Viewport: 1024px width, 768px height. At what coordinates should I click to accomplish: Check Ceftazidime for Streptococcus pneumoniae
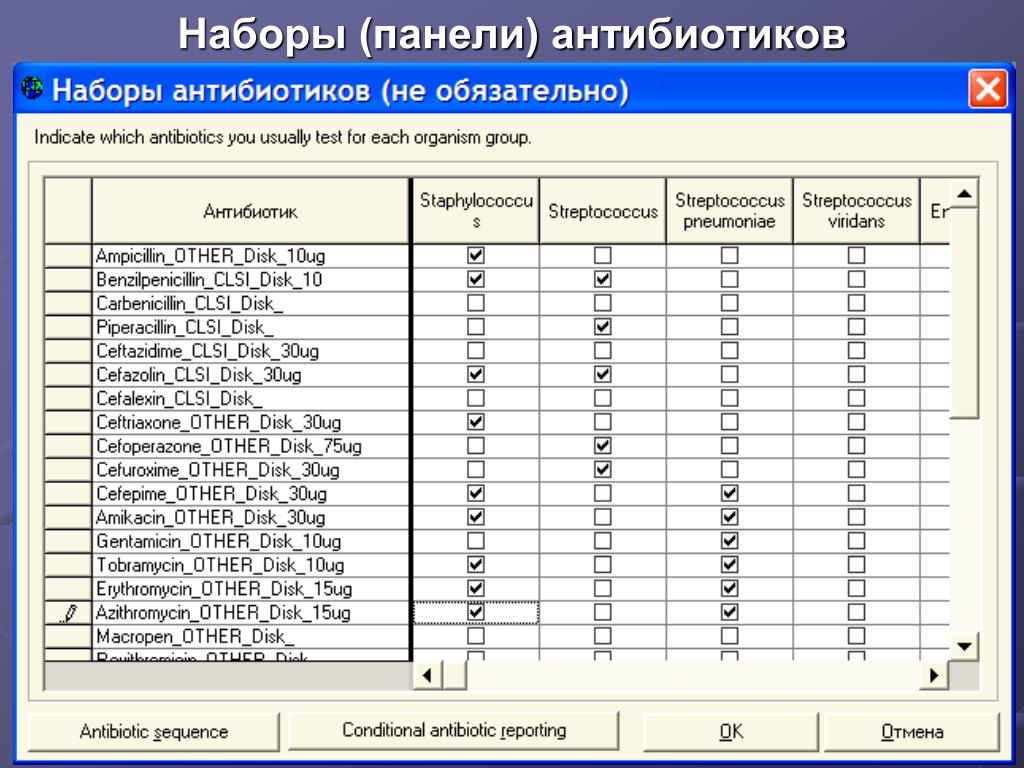click(x=729, y=351)
